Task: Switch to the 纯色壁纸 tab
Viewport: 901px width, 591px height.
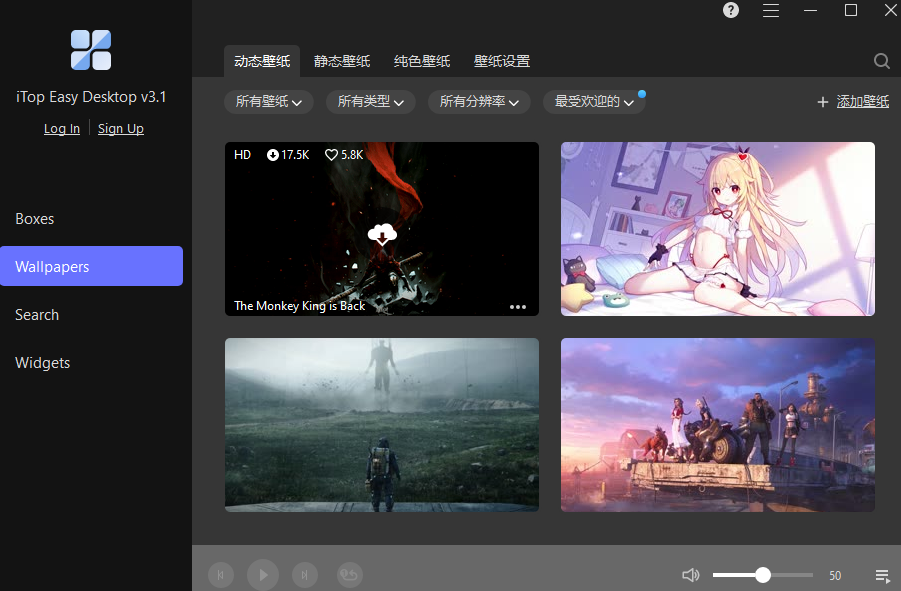Action: 422,61
